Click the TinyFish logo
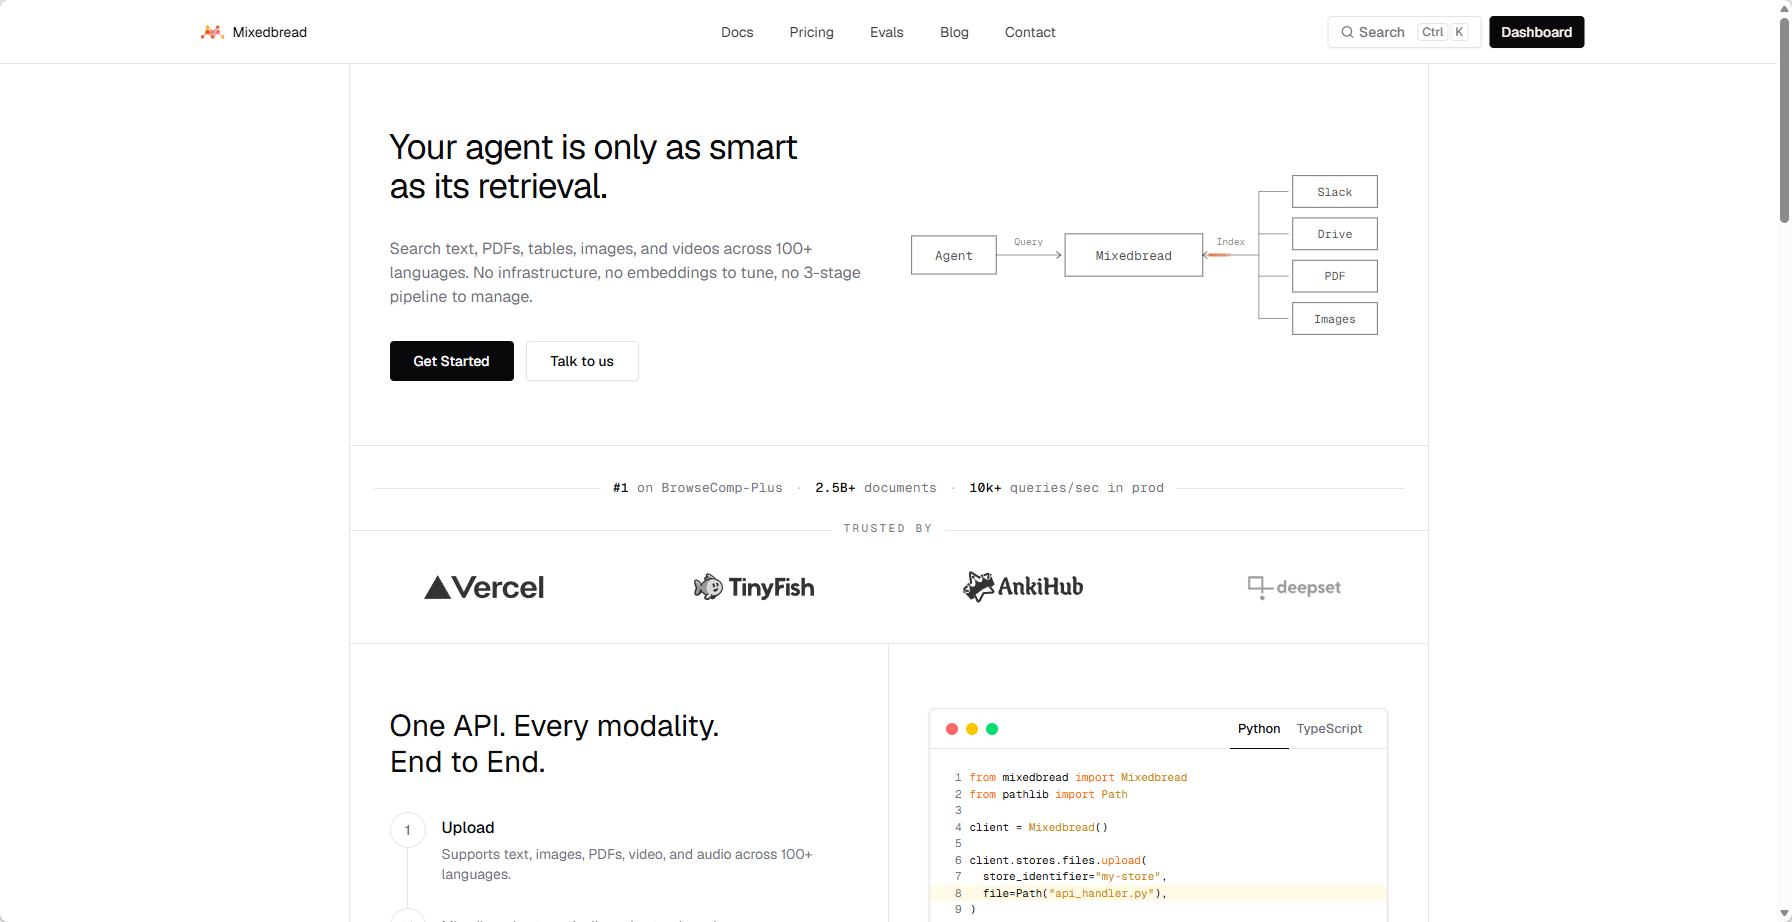 754,587
